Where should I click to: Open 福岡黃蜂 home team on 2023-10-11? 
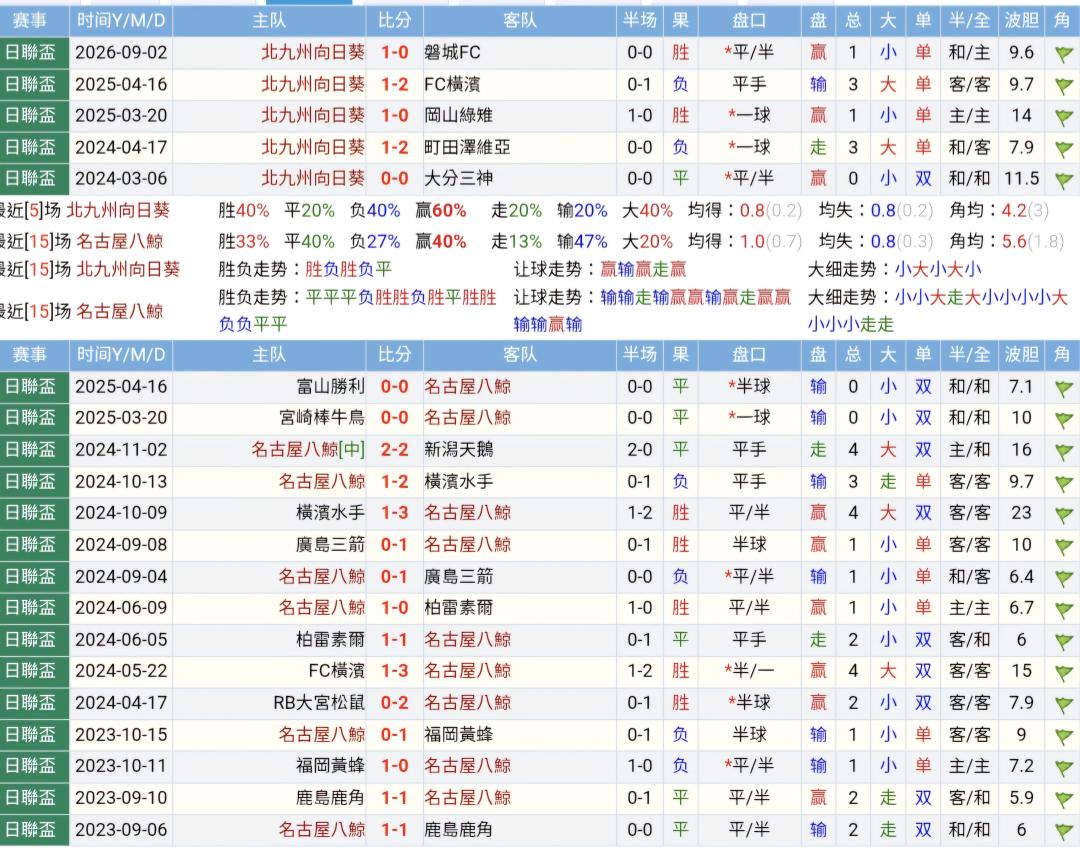tap(331, 766)
